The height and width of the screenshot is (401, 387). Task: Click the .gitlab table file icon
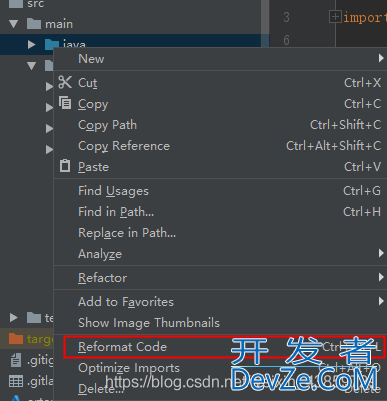[16, 381]
